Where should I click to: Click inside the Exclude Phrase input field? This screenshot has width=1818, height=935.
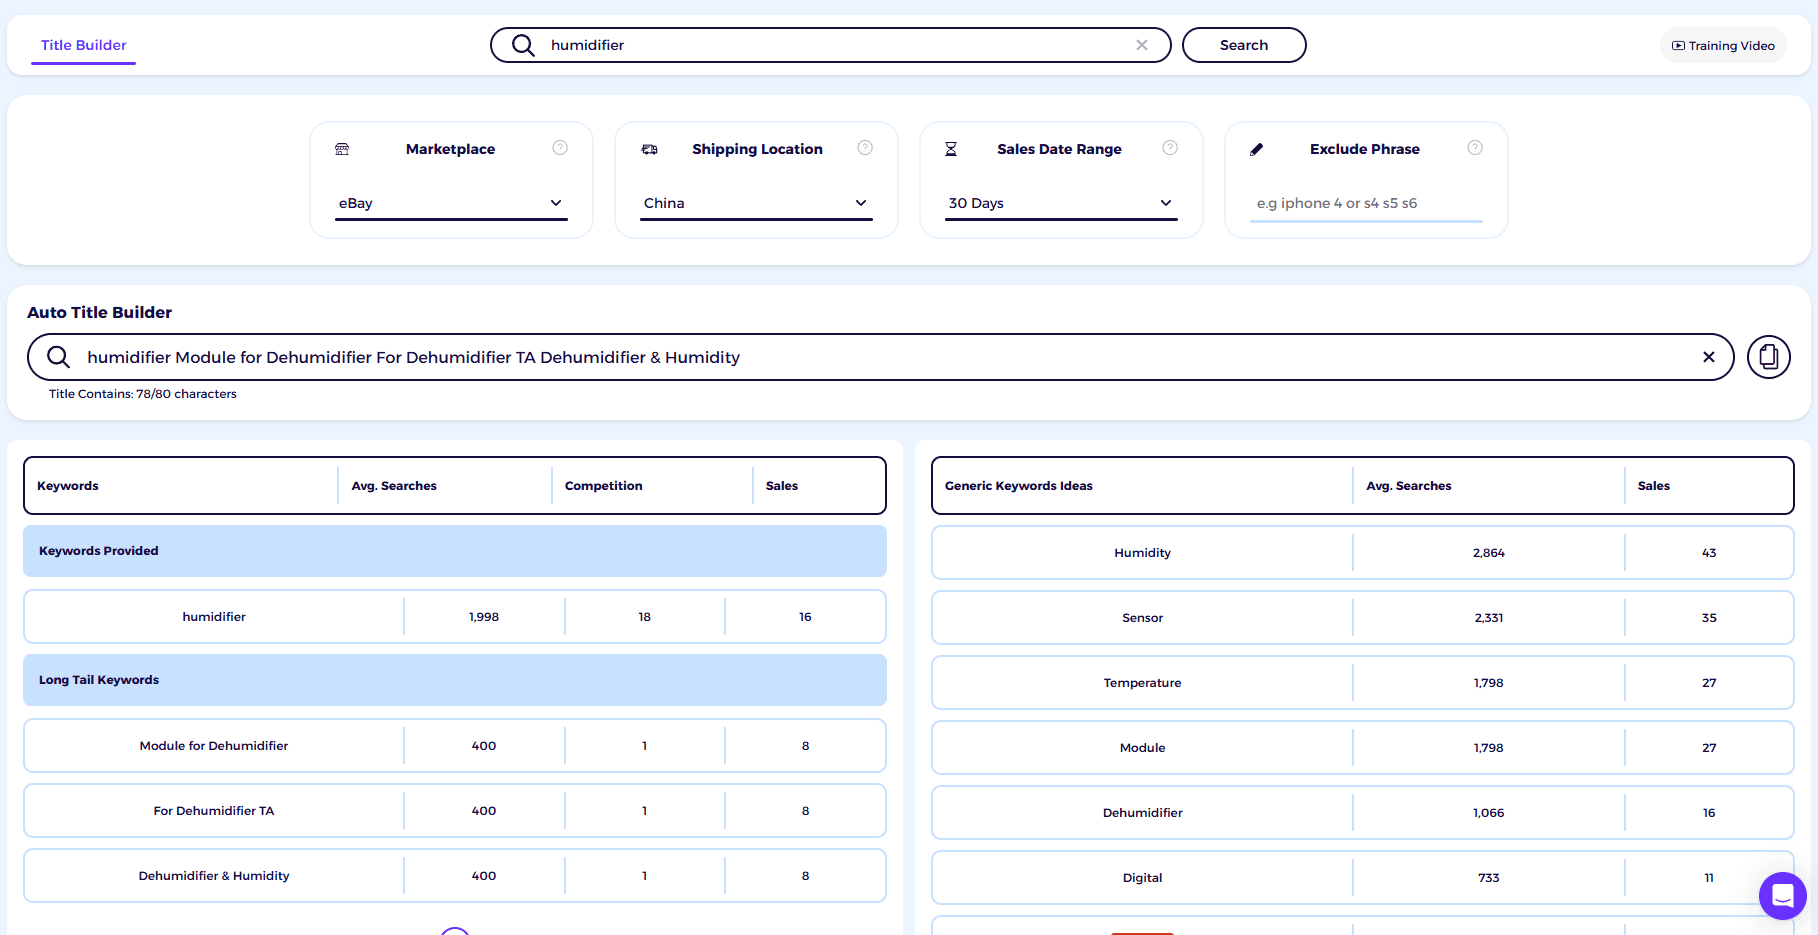[1365, 202]
